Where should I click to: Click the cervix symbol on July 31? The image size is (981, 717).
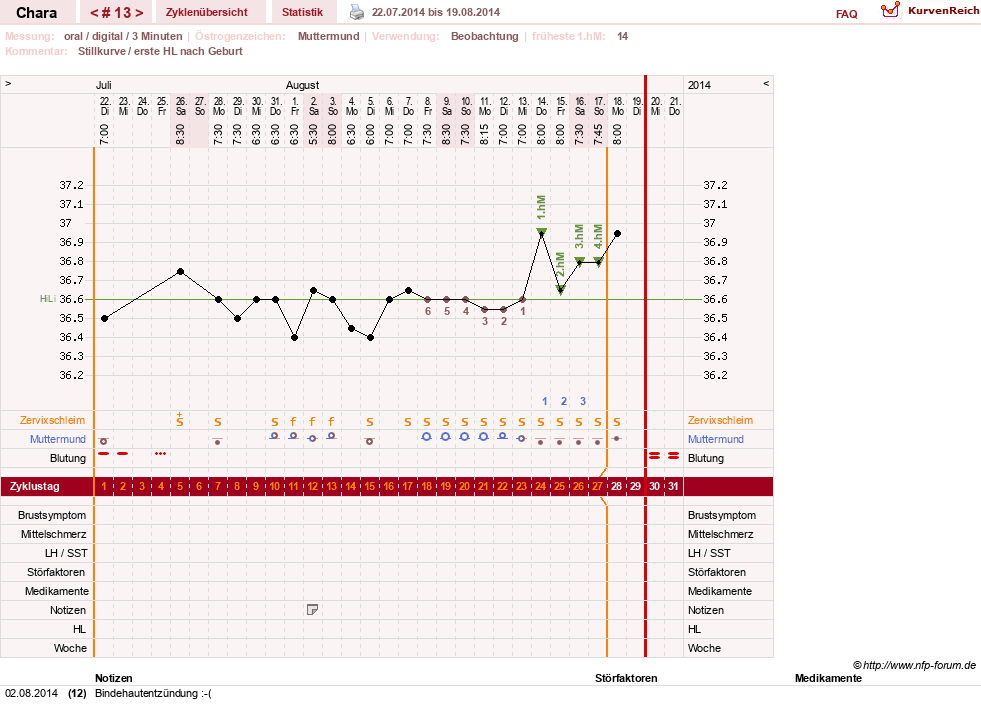274,435
